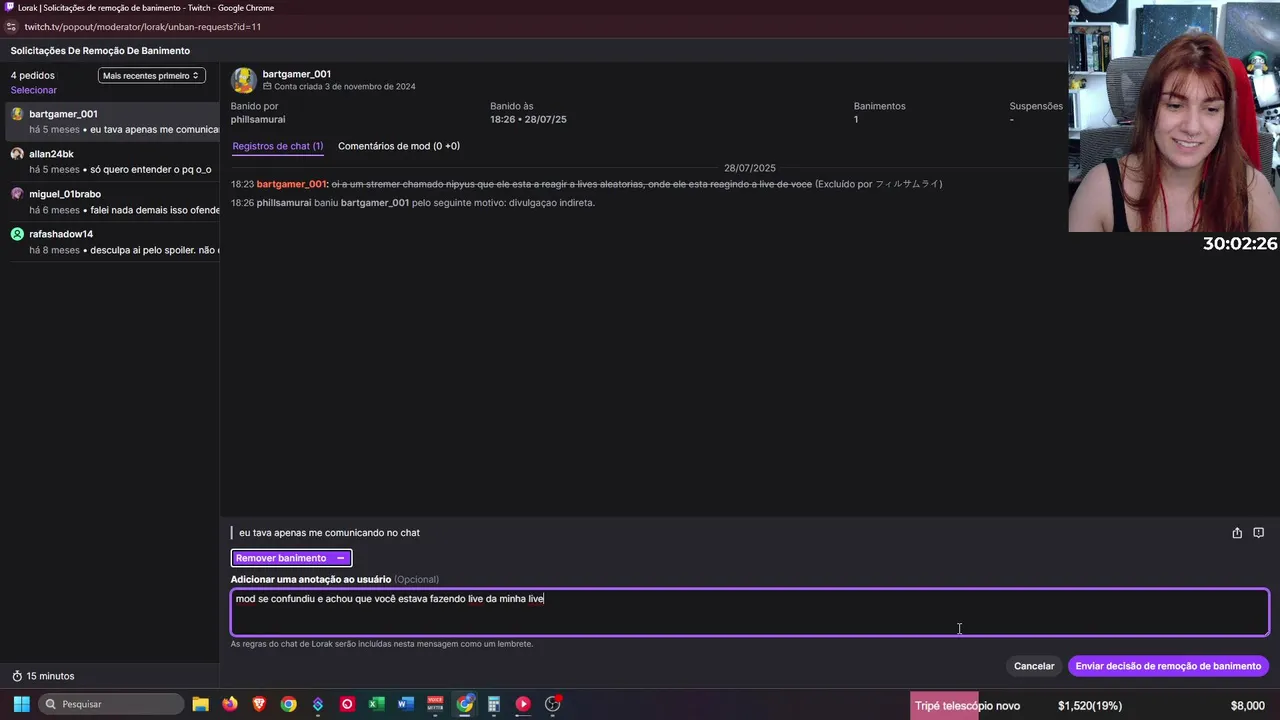
Task: Open Word from the taskbar
Action: [405, 704]
